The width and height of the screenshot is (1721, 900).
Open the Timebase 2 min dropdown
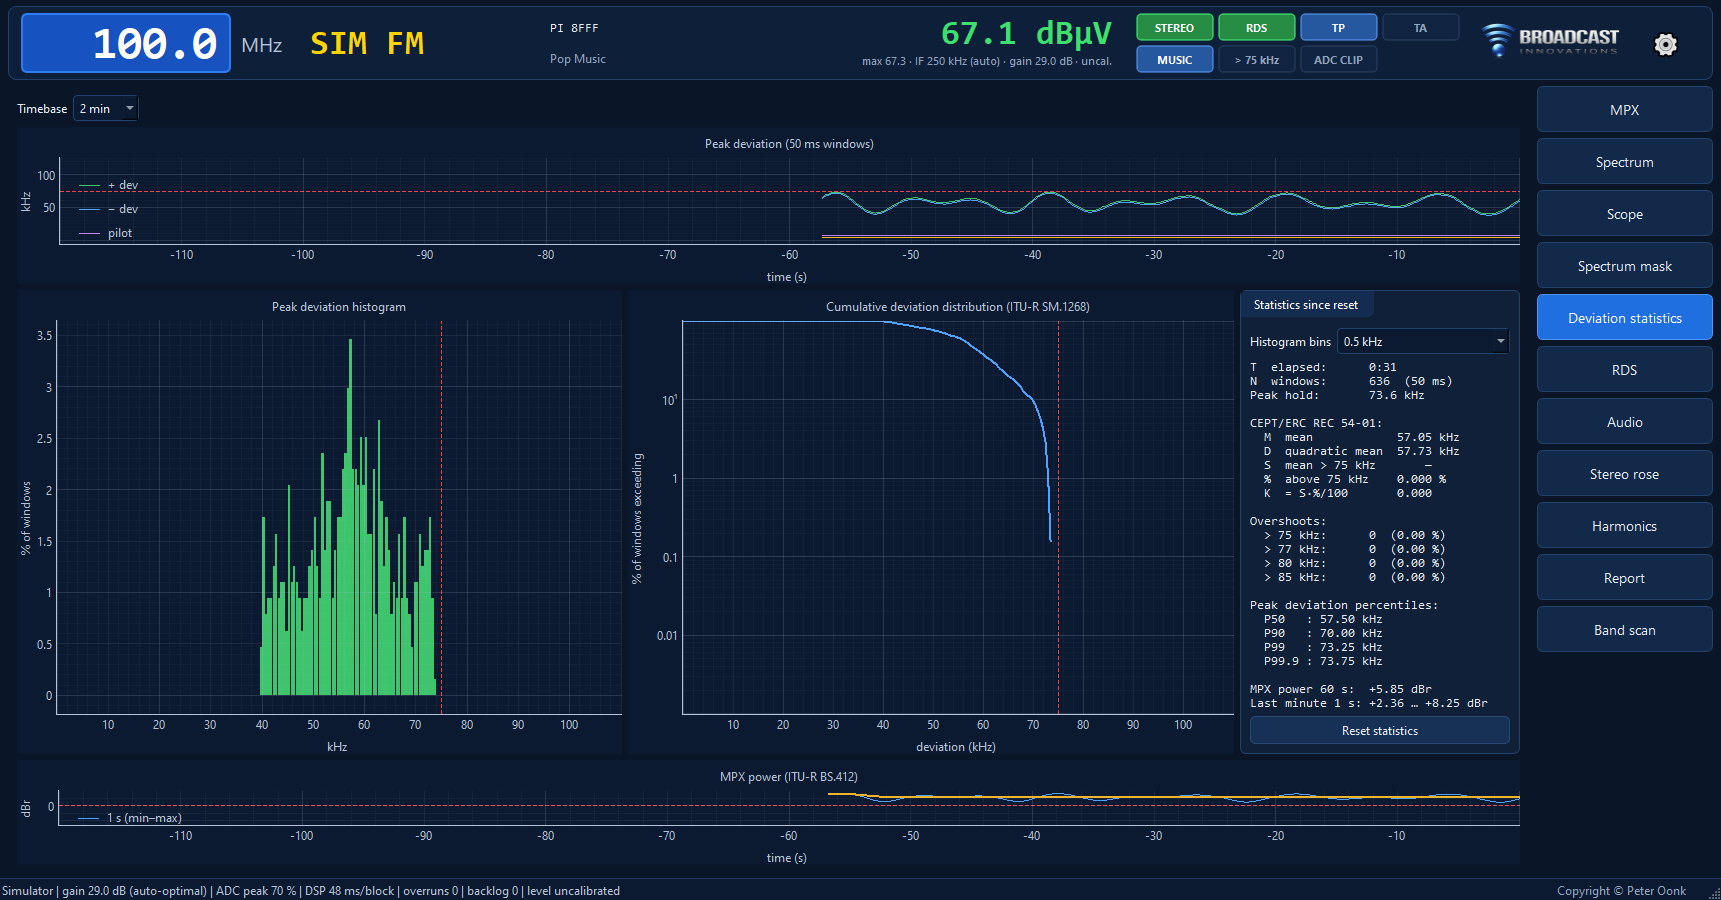(105, 109)
